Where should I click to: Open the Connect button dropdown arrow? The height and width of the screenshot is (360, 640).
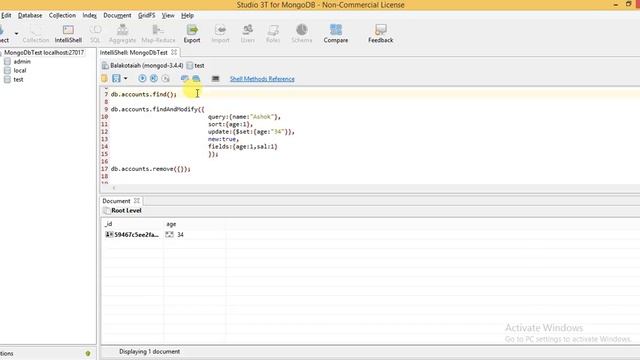[x=16, y=33]
